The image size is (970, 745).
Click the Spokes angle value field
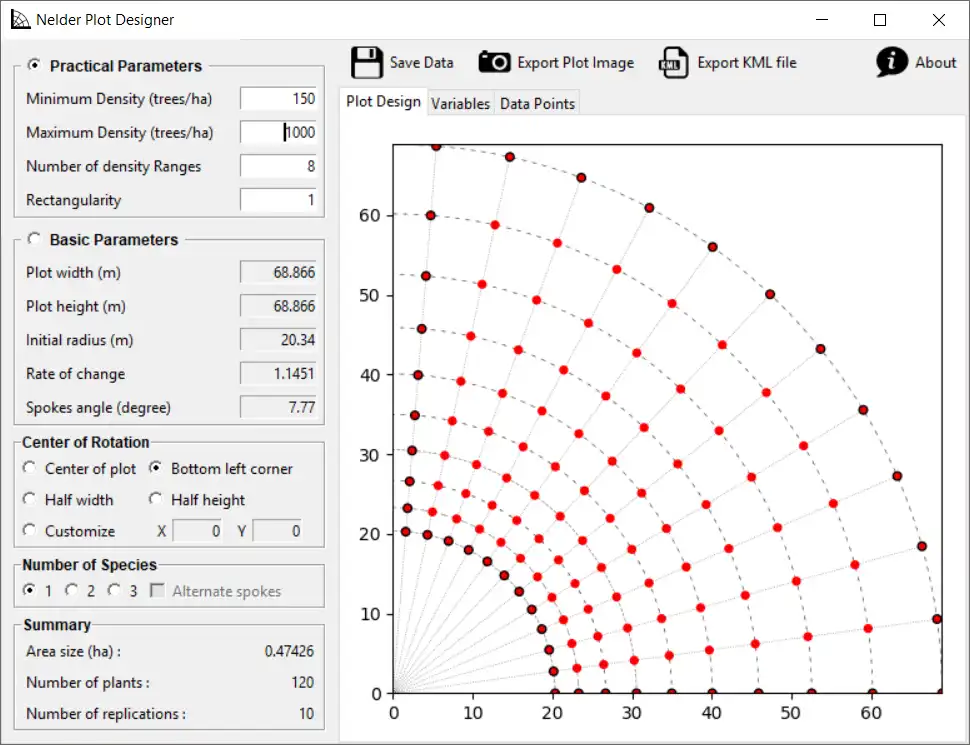(x=278, y=407)
